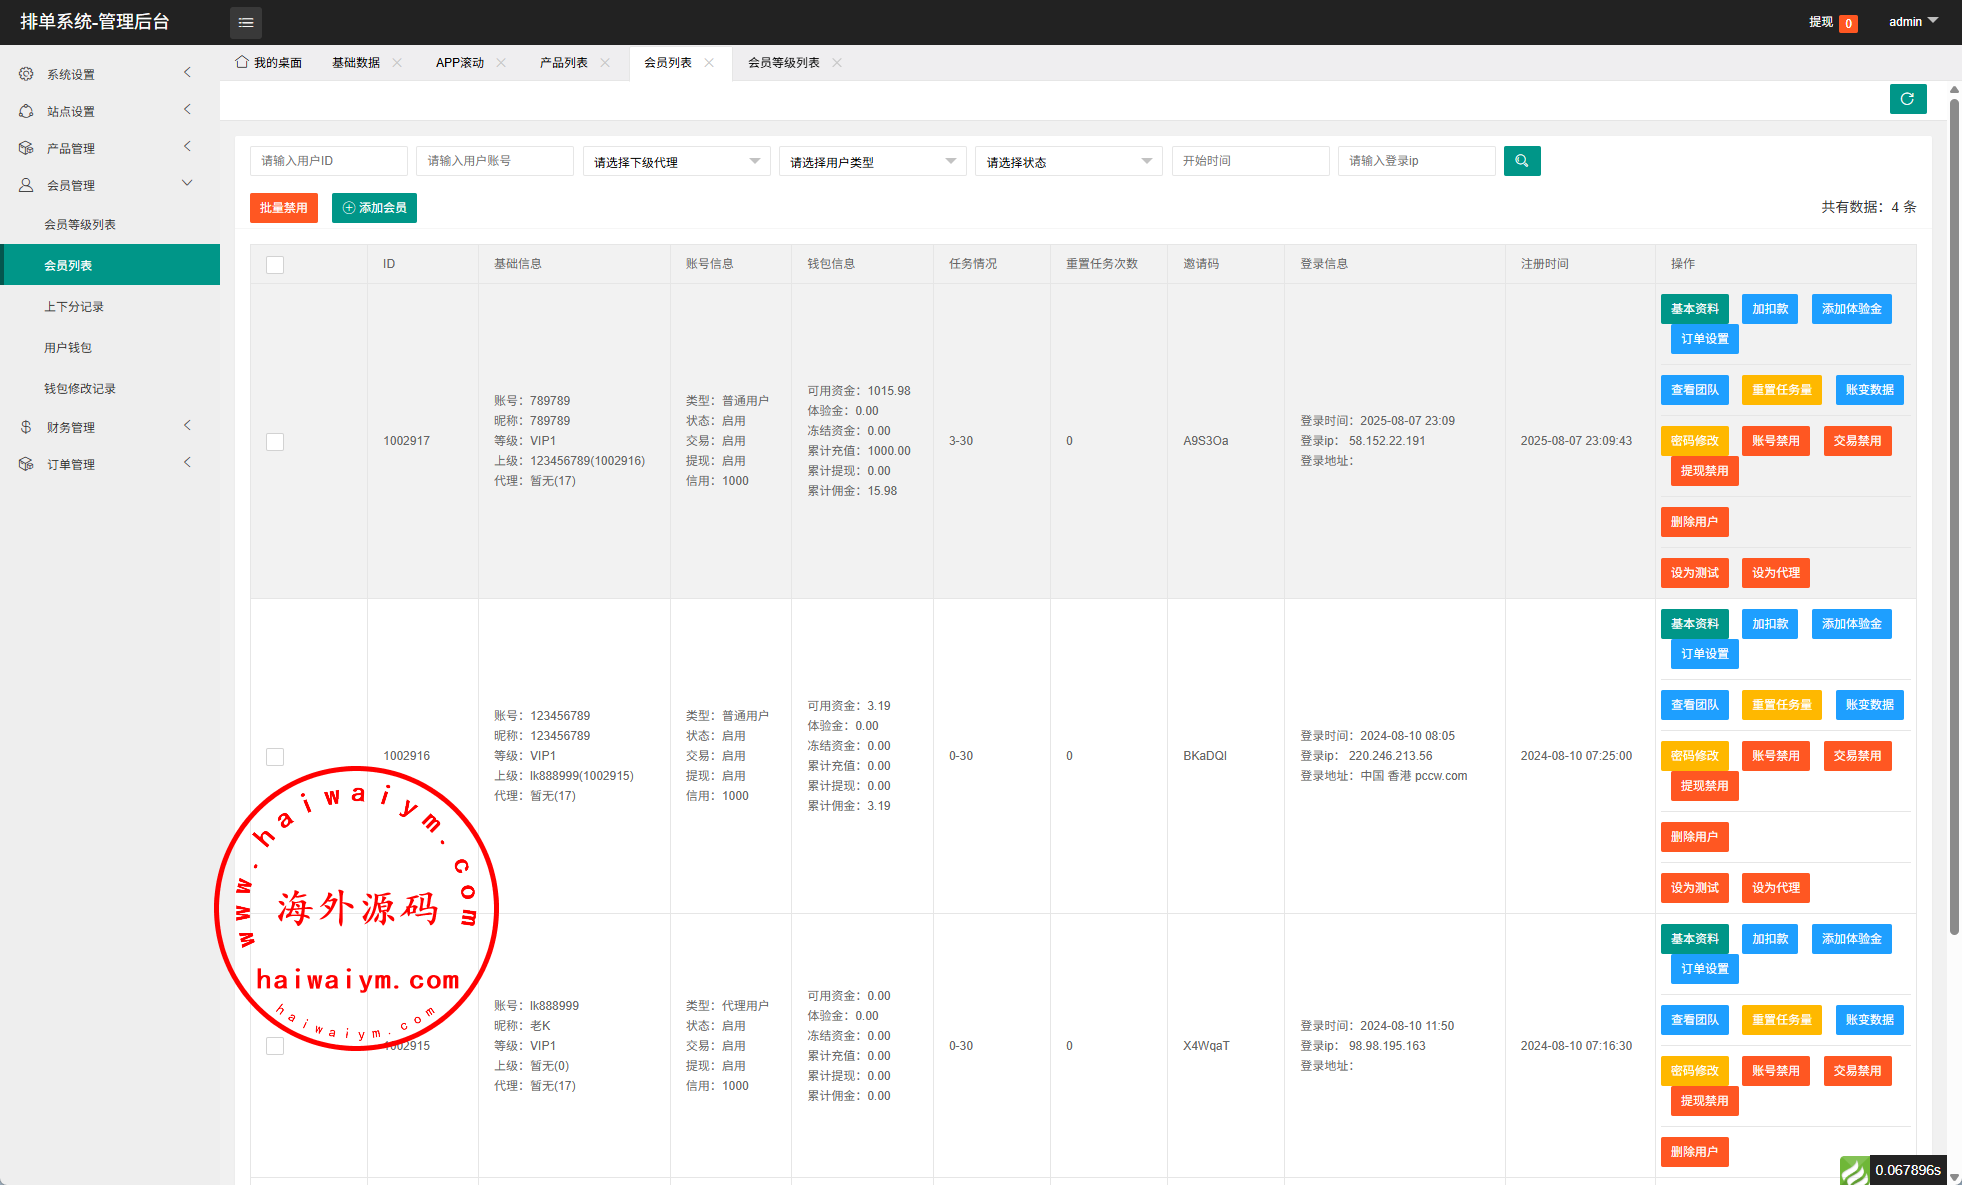The height and width of the screenshot is (1185, 1962).
Task: Click the home icon on 我的桌面 tab
Action: pos(242,62)
